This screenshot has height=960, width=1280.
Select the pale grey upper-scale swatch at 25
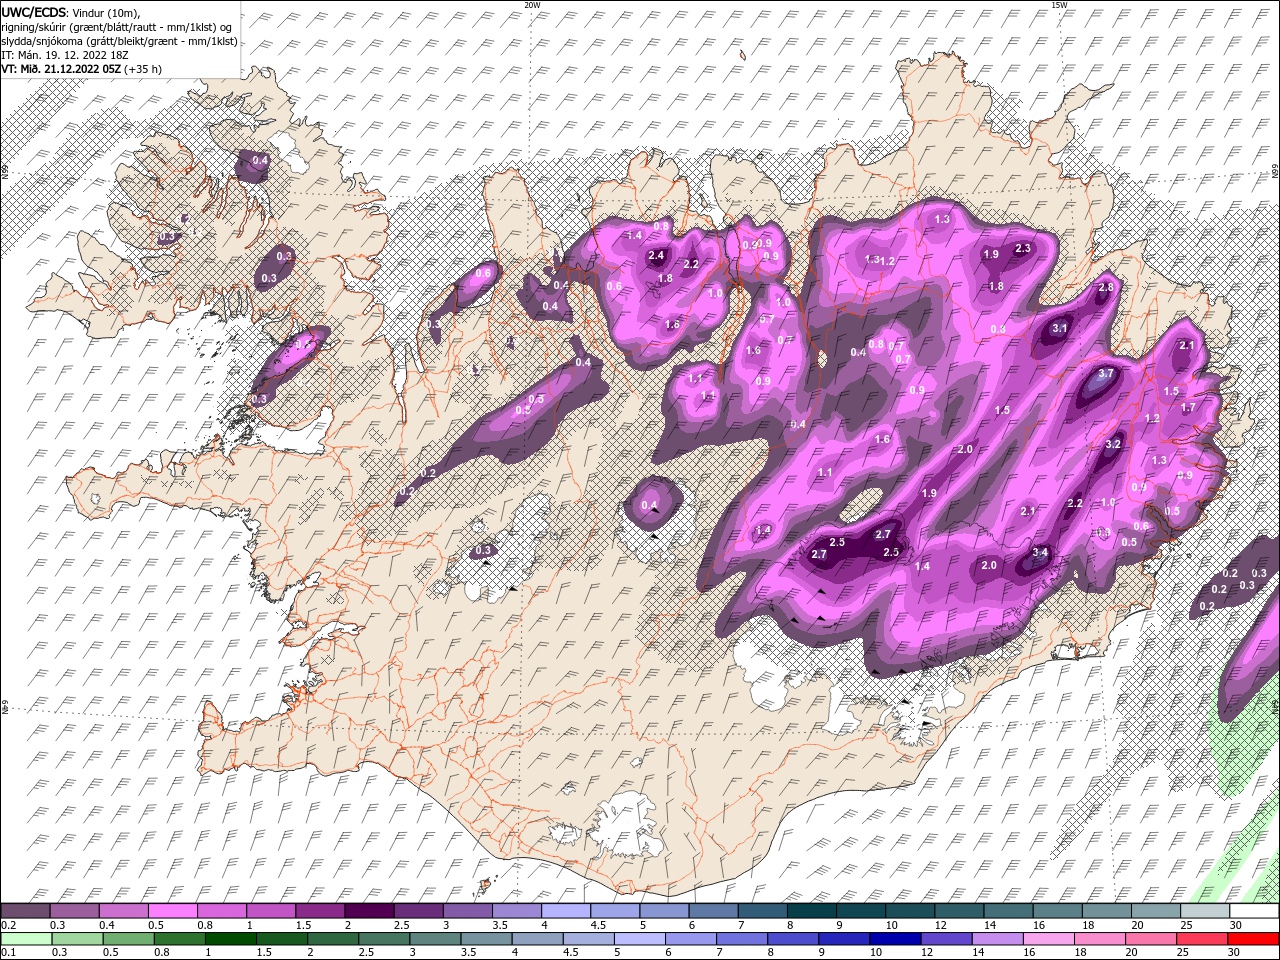(x=1204, y=911)
